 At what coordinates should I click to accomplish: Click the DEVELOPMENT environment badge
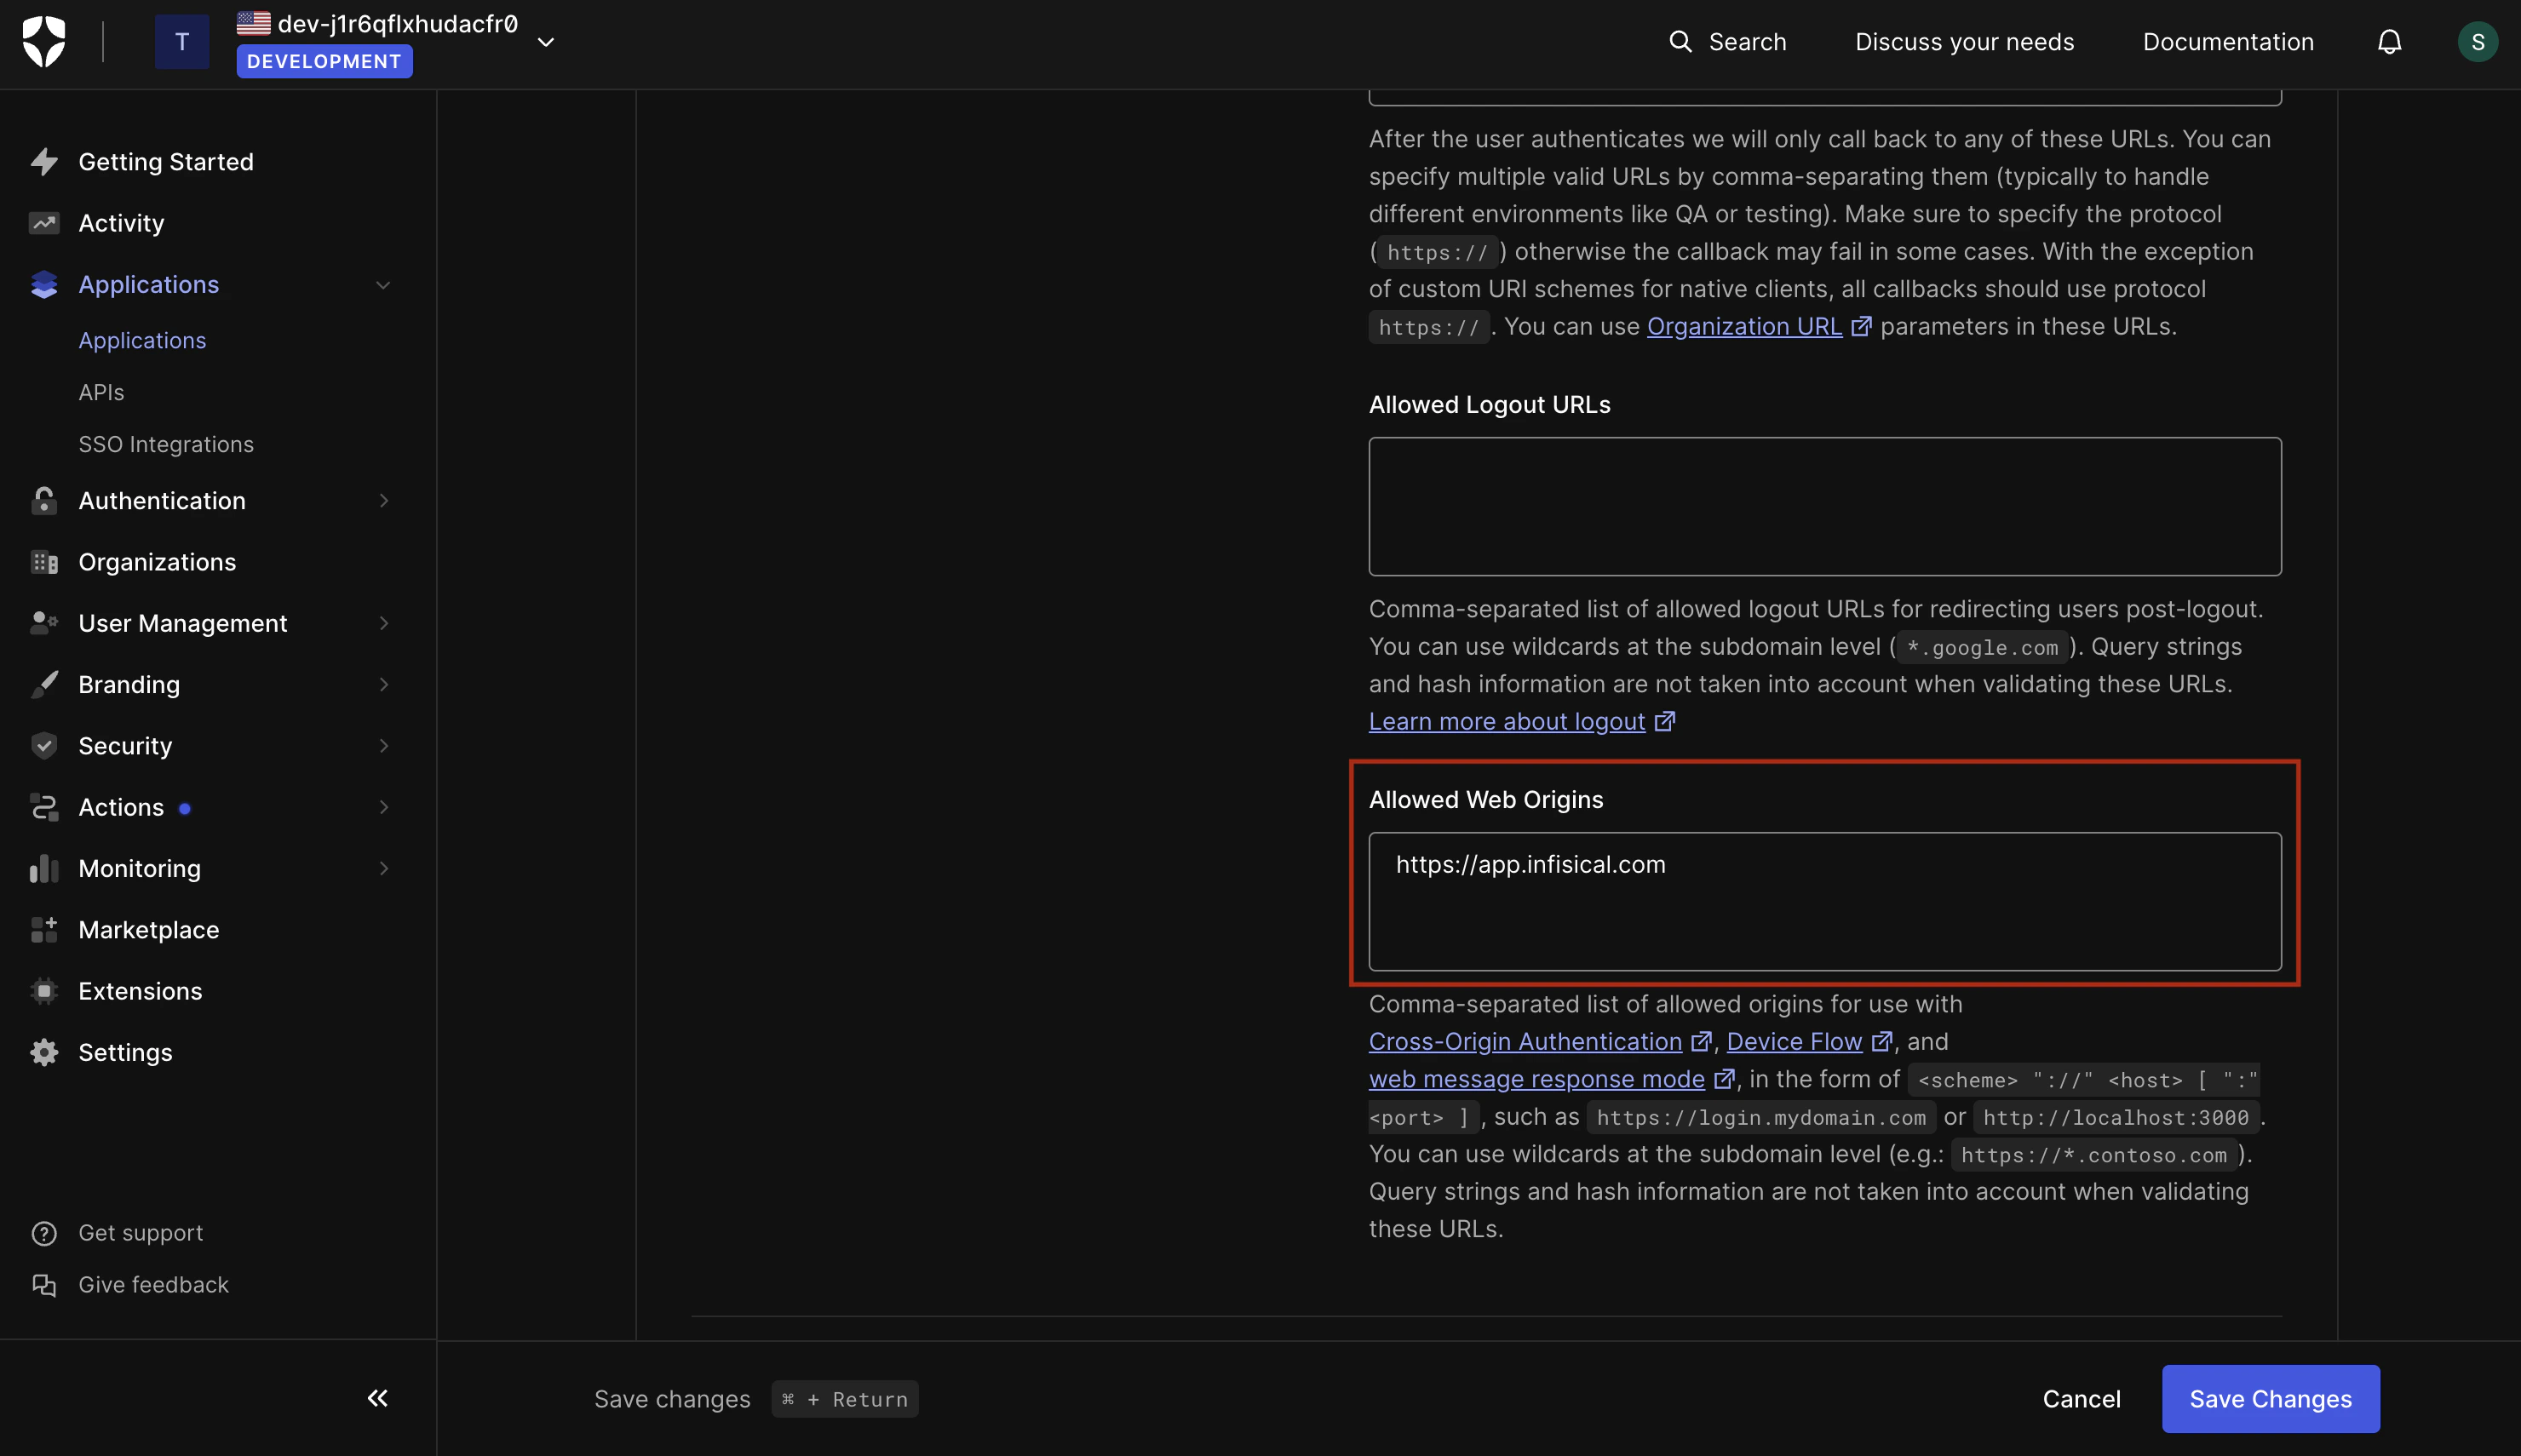tap(324, 61)
